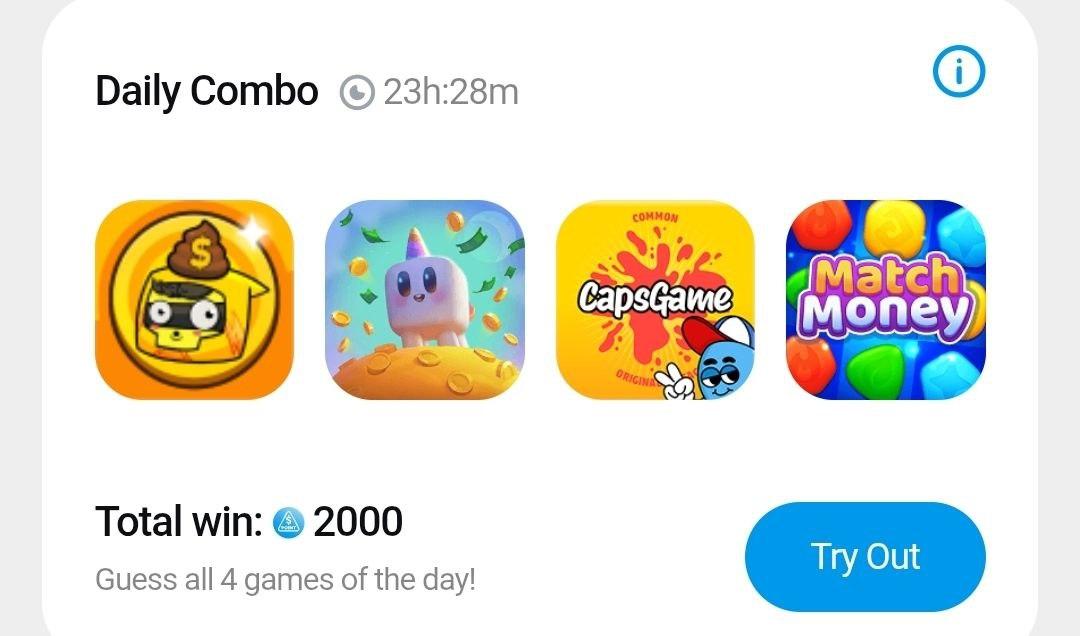The image size is (1080, 636).
Task: Open the Daily Combo info icon
Action: 959,71
